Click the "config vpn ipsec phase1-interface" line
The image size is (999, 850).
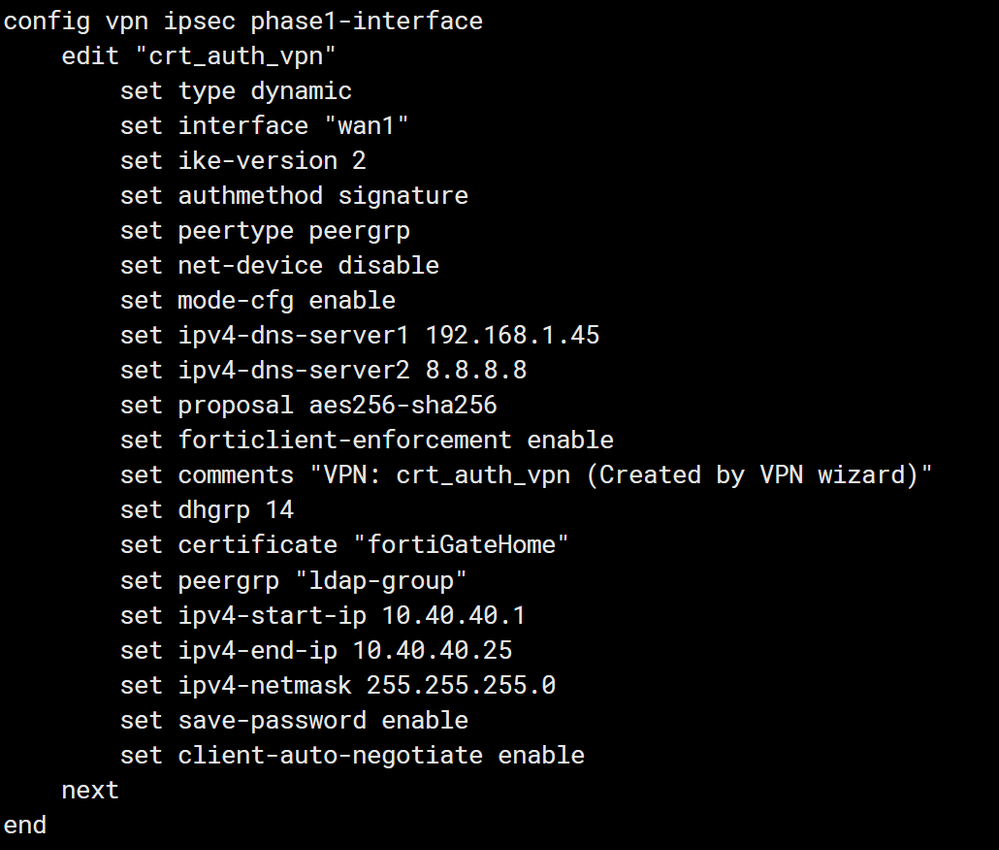coord(243,21)
